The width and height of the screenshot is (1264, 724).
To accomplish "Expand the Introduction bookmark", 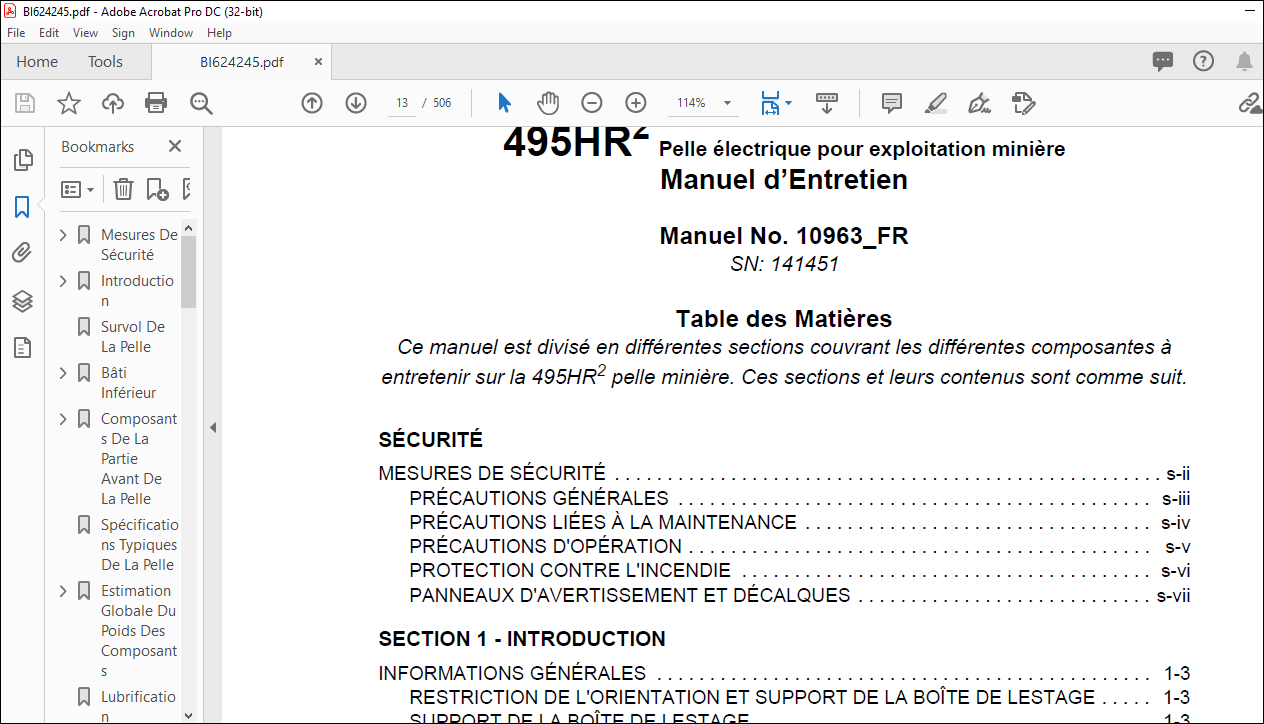I will 63,281.
